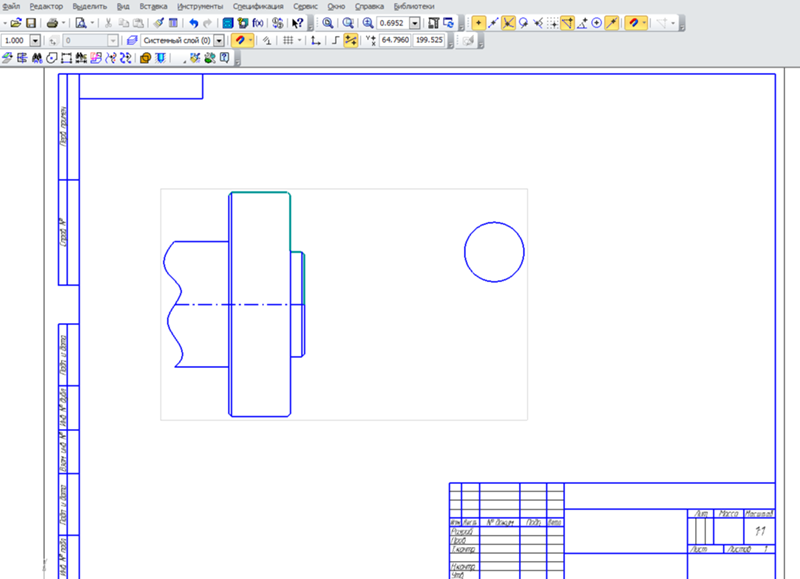The width and height of the screenshot is (800, 579).
Task: Toggle the nearest-point snap button
Action: pyautogui.click(x=478, y=22)
